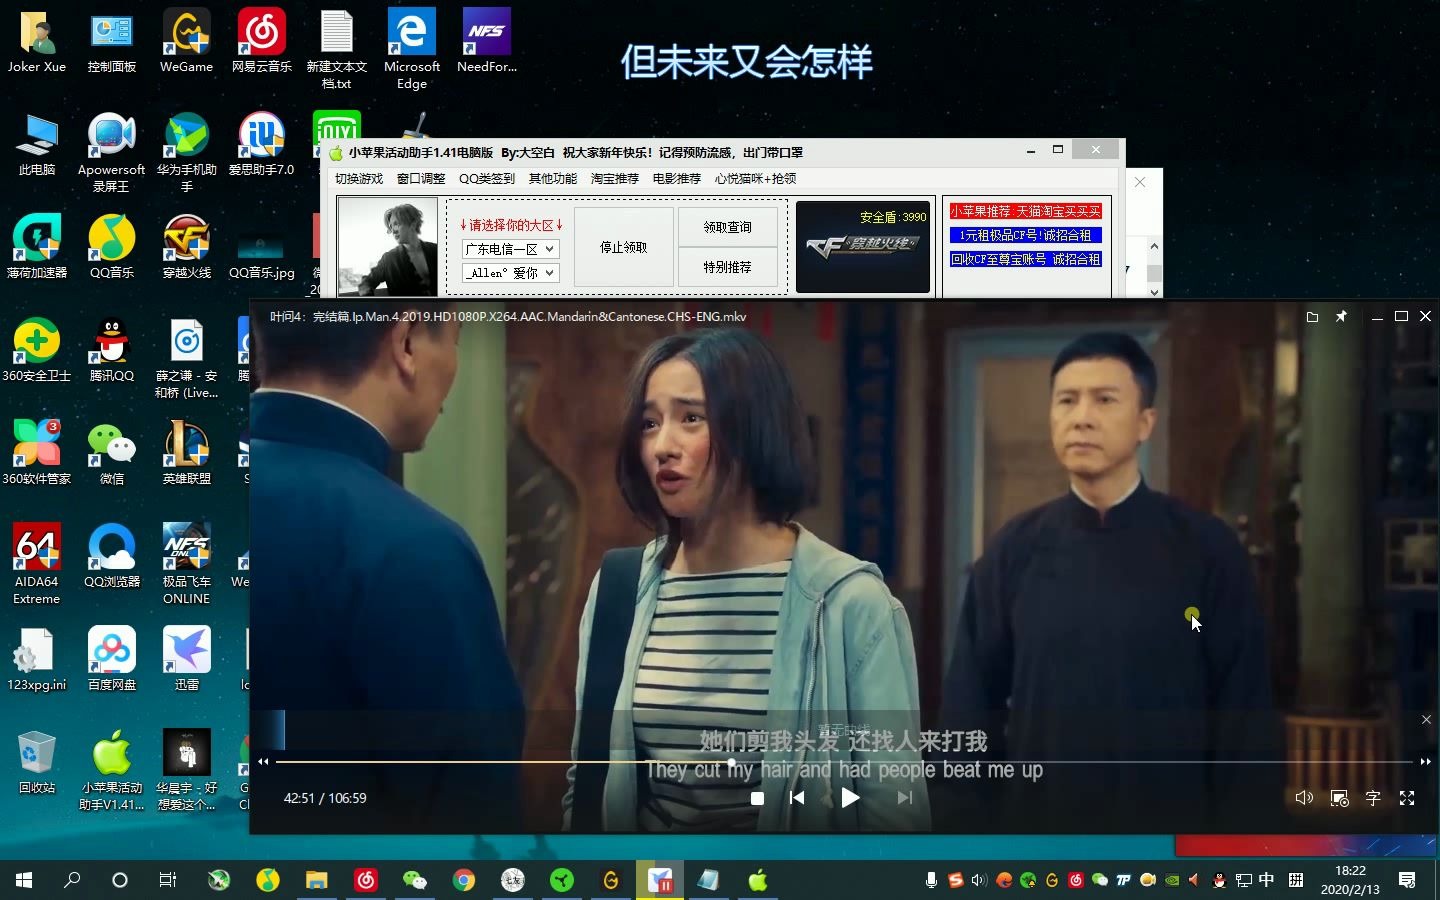Open 控制面板 desktop icon
Screen dimensions: 1440x900
click(x=112, y=41)
